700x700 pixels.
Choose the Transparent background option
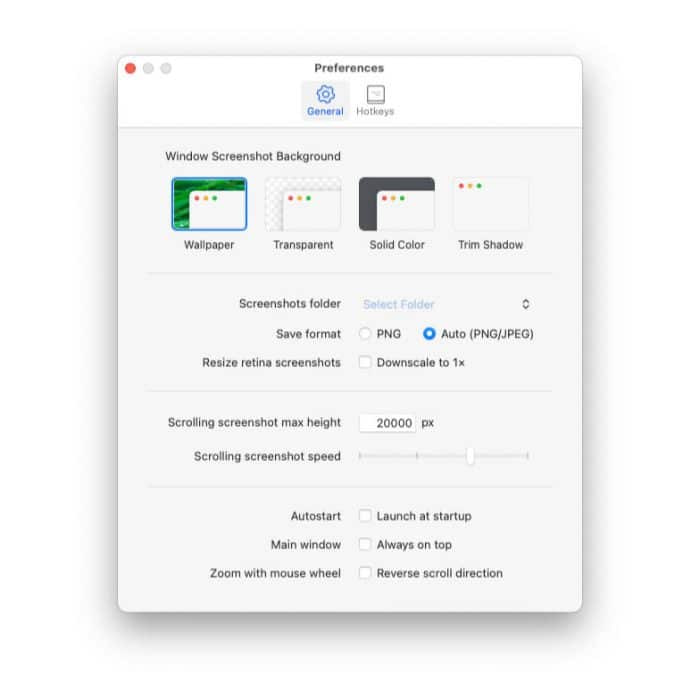[x=303, y=204]
